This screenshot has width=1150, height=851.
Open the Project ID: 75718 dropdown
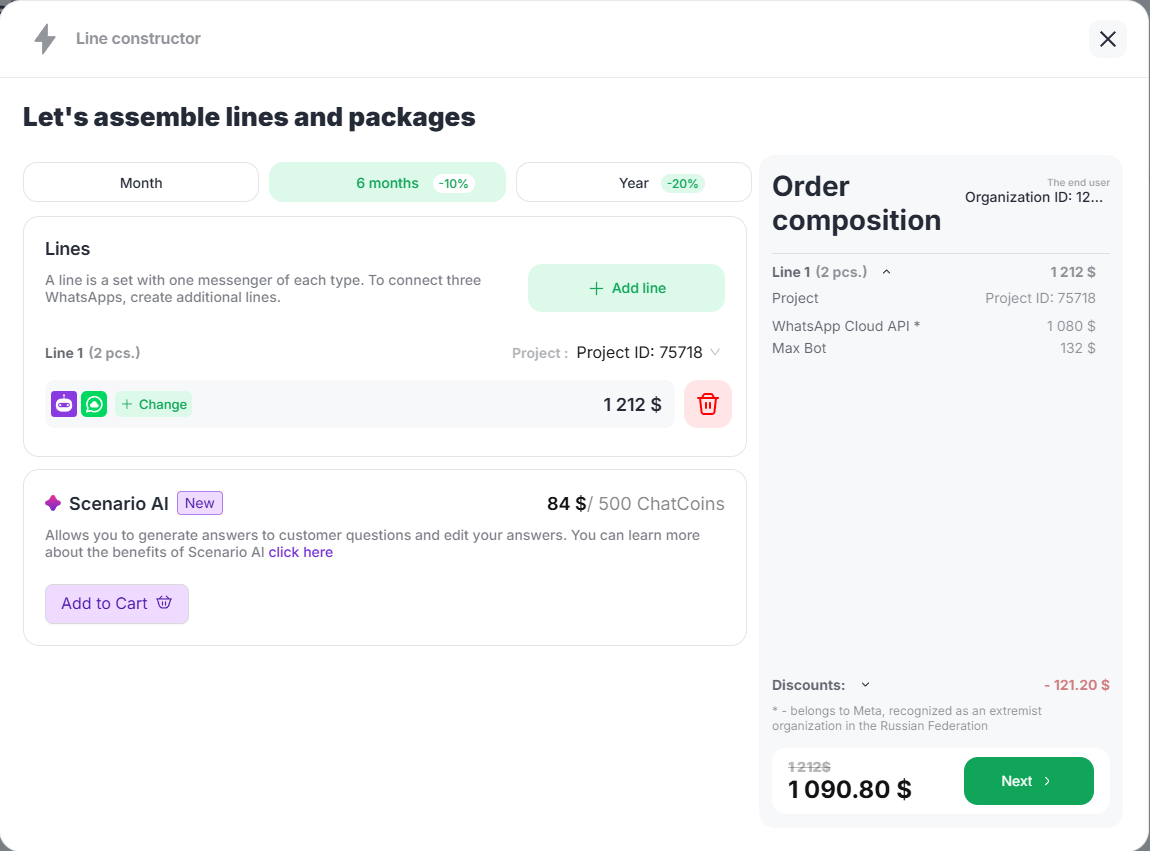click(x=648, y=352)
